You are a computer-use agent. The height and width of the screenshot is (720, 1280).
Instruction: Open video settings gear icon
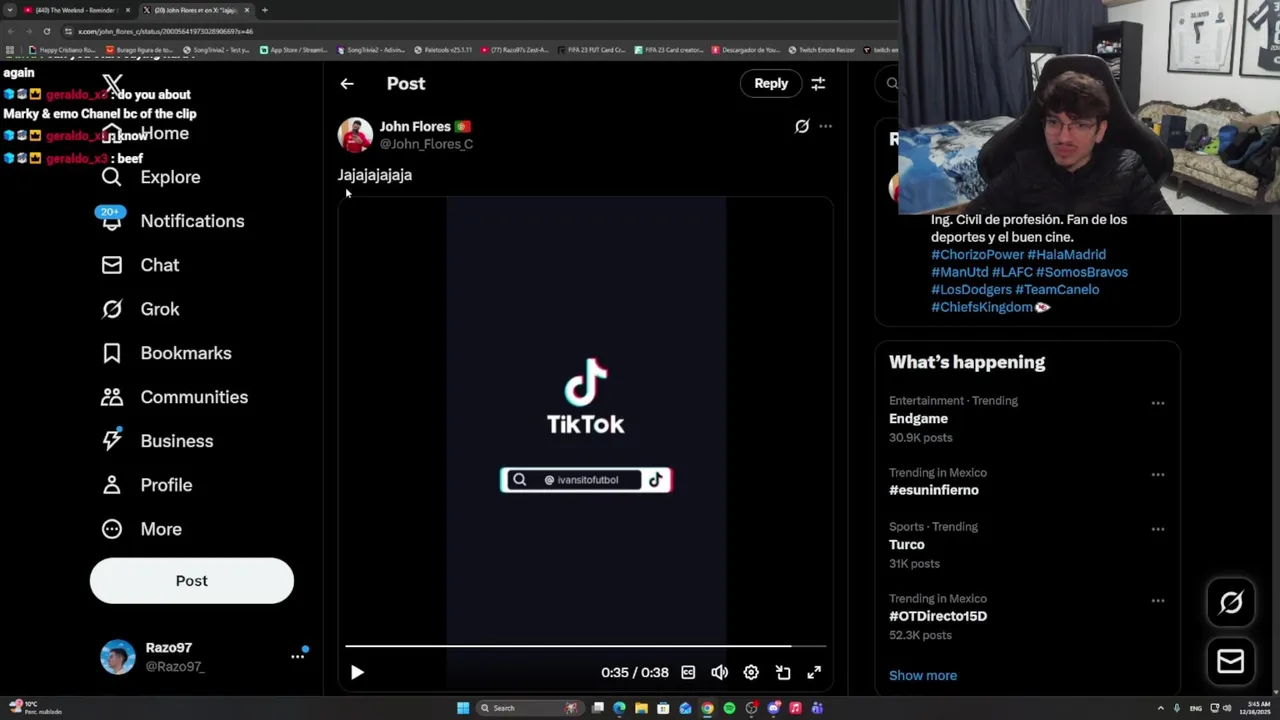[751, 673]
